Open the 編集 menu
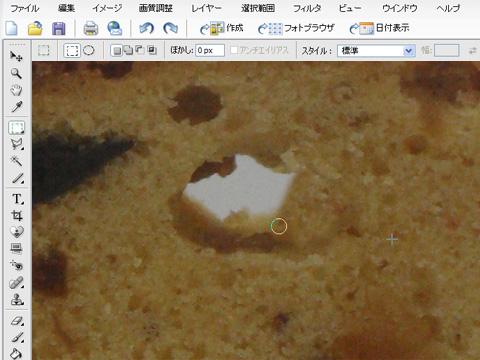The image size is (480, 360). tap(66, 8)
